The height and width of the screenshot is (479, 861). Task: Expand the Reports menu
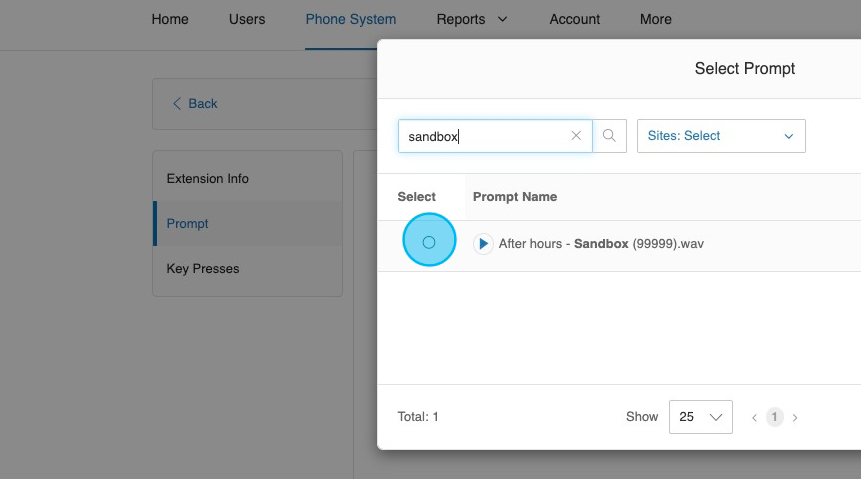click(x=471, y=19)
